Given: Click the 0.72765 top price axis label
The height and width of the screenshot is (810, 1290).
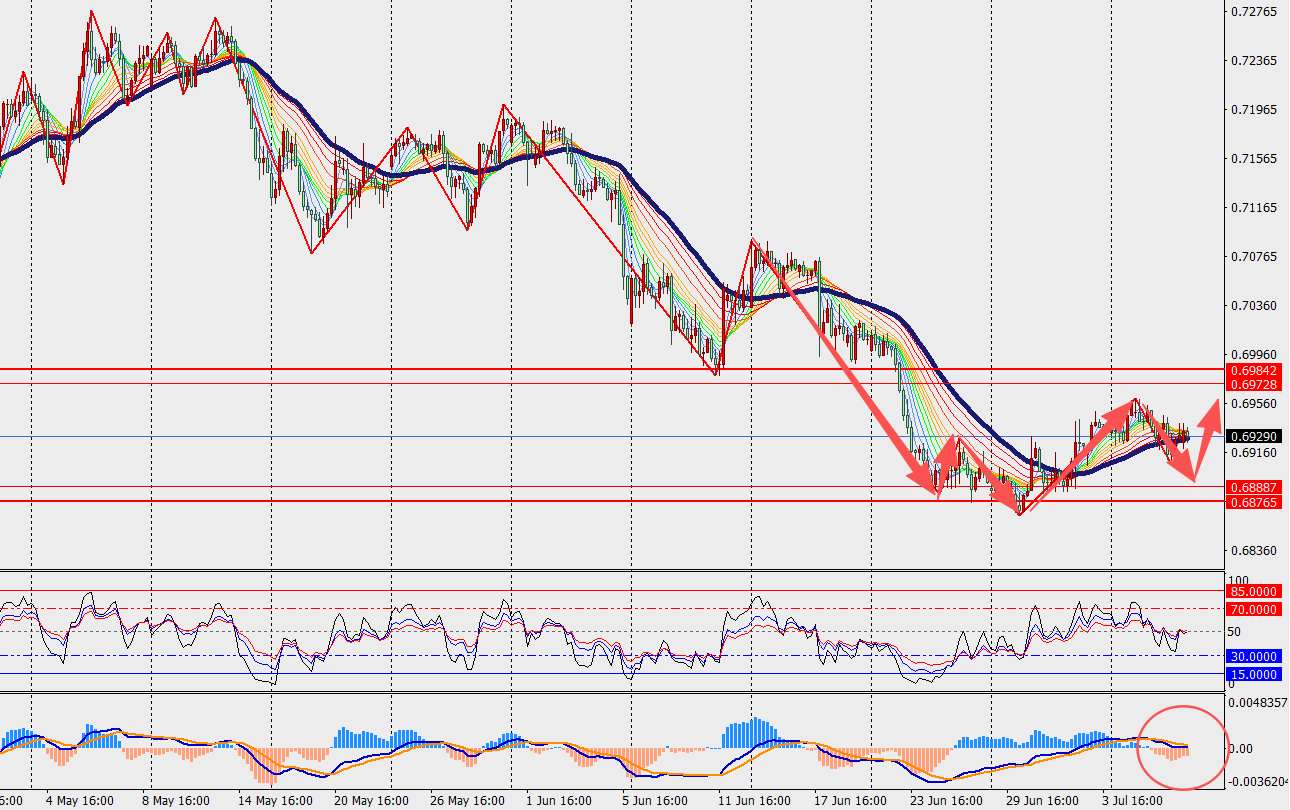Looking at the screenshot, I should 1254,12.
